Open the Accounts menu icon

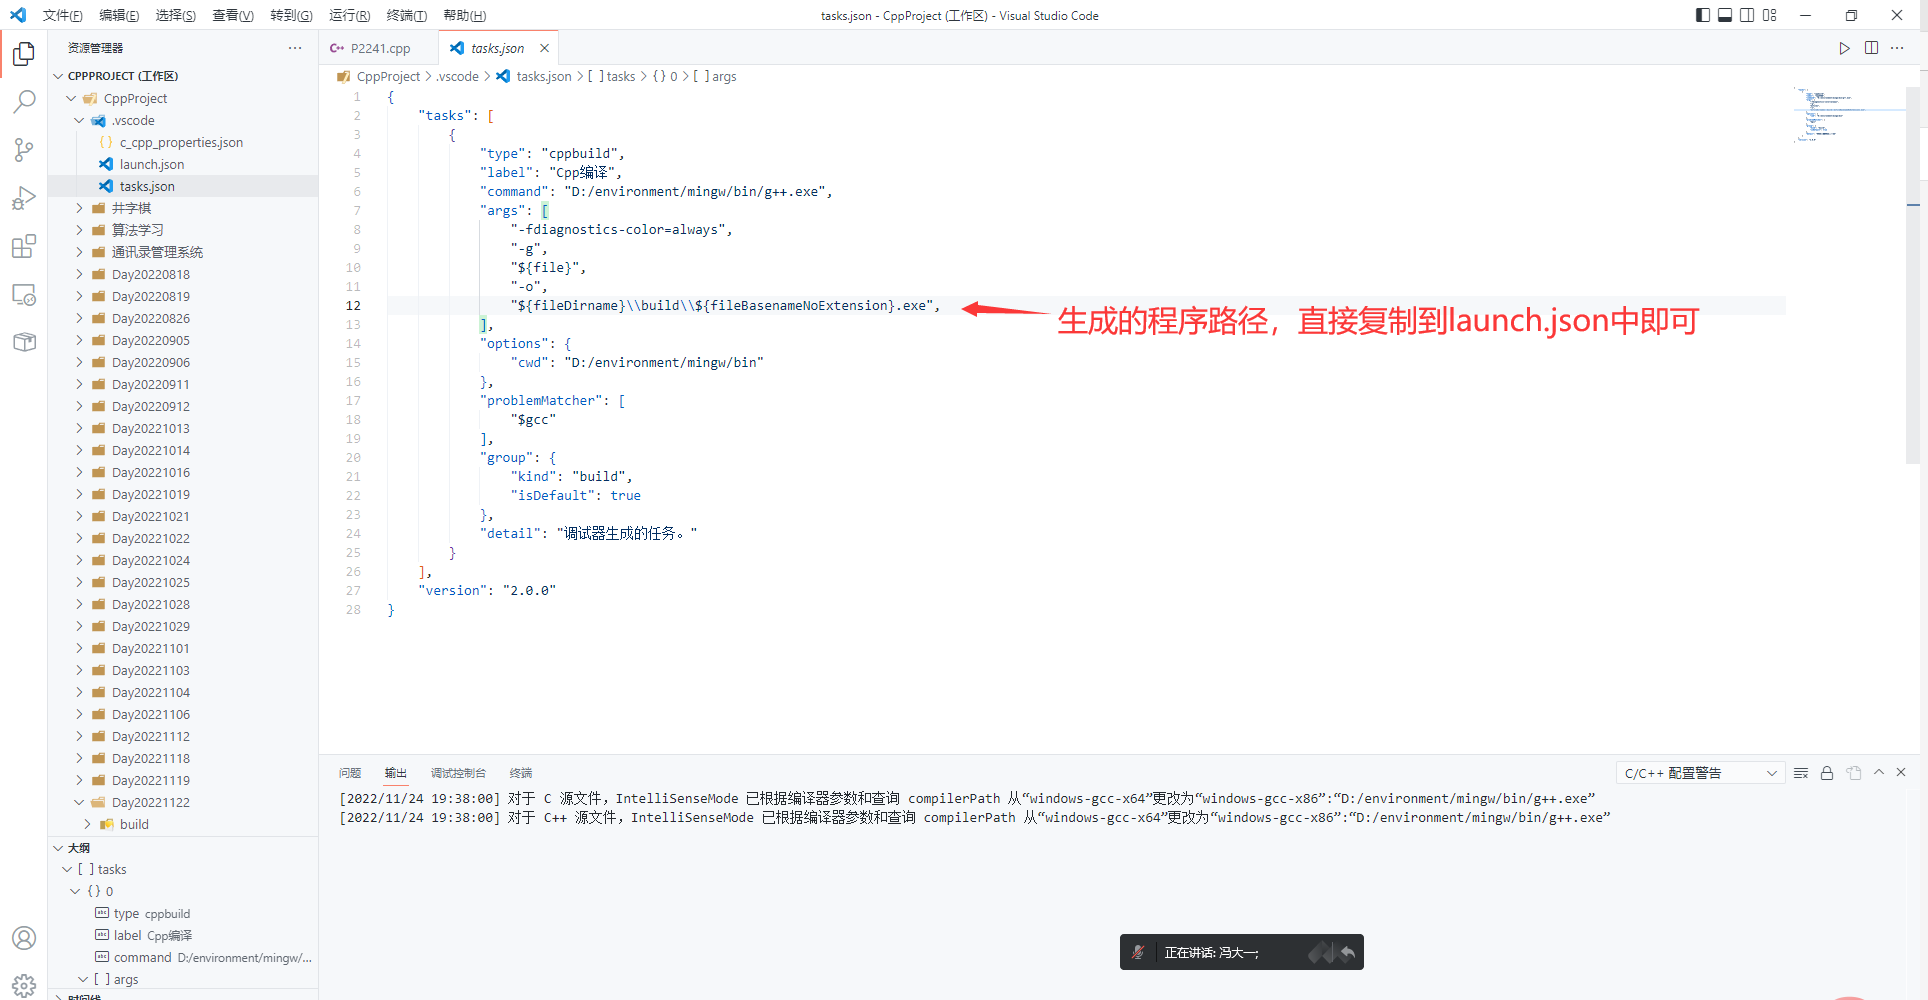[x=24, y=938]
